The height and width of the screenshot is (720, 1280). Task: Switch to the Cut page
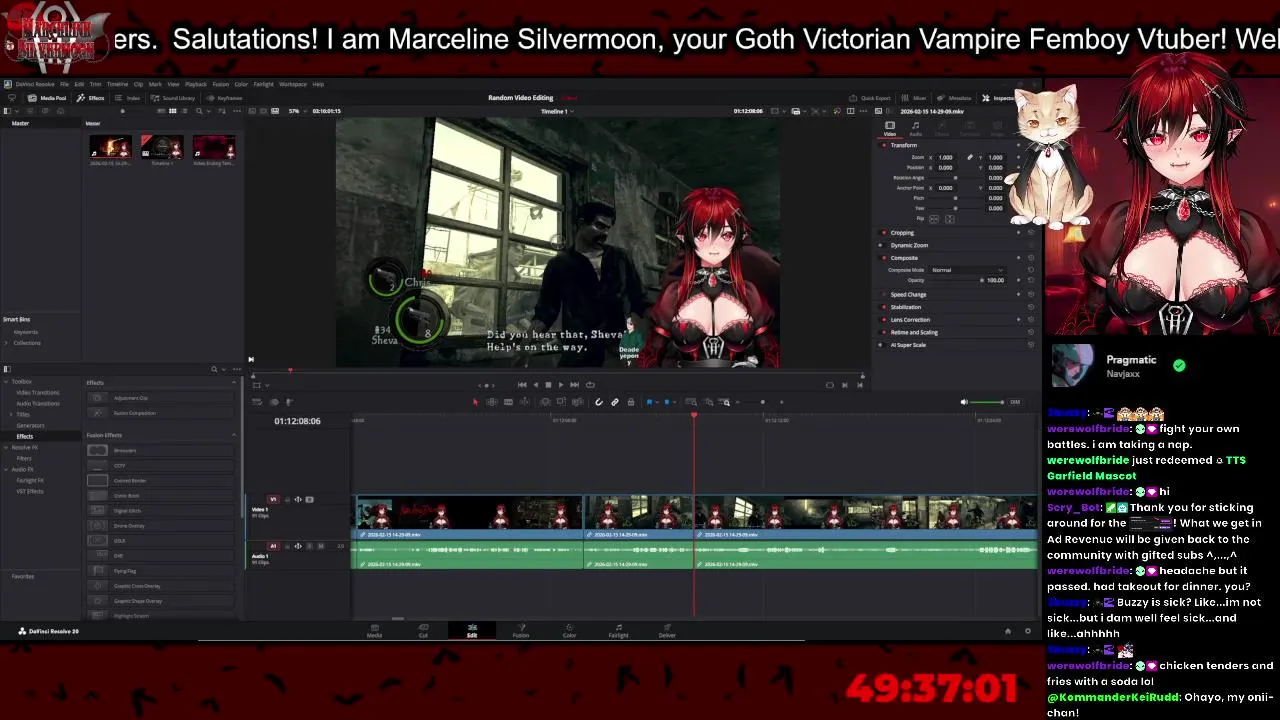(x=423, y=631)
